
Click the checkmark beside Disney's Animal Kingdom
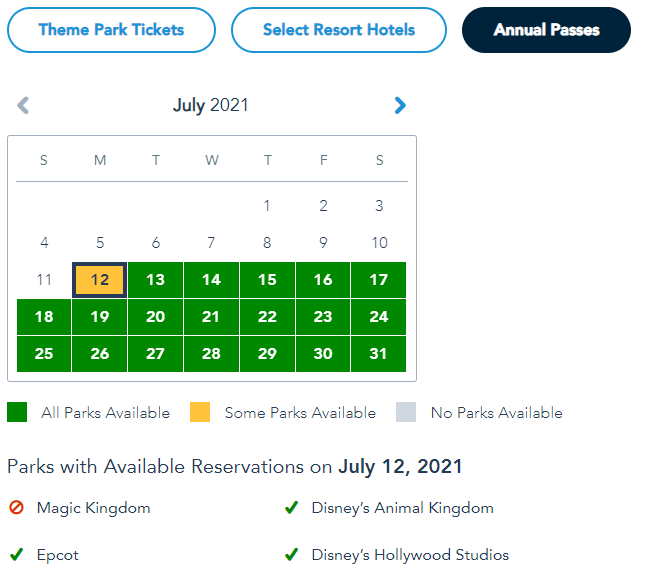tap(291, 508)
